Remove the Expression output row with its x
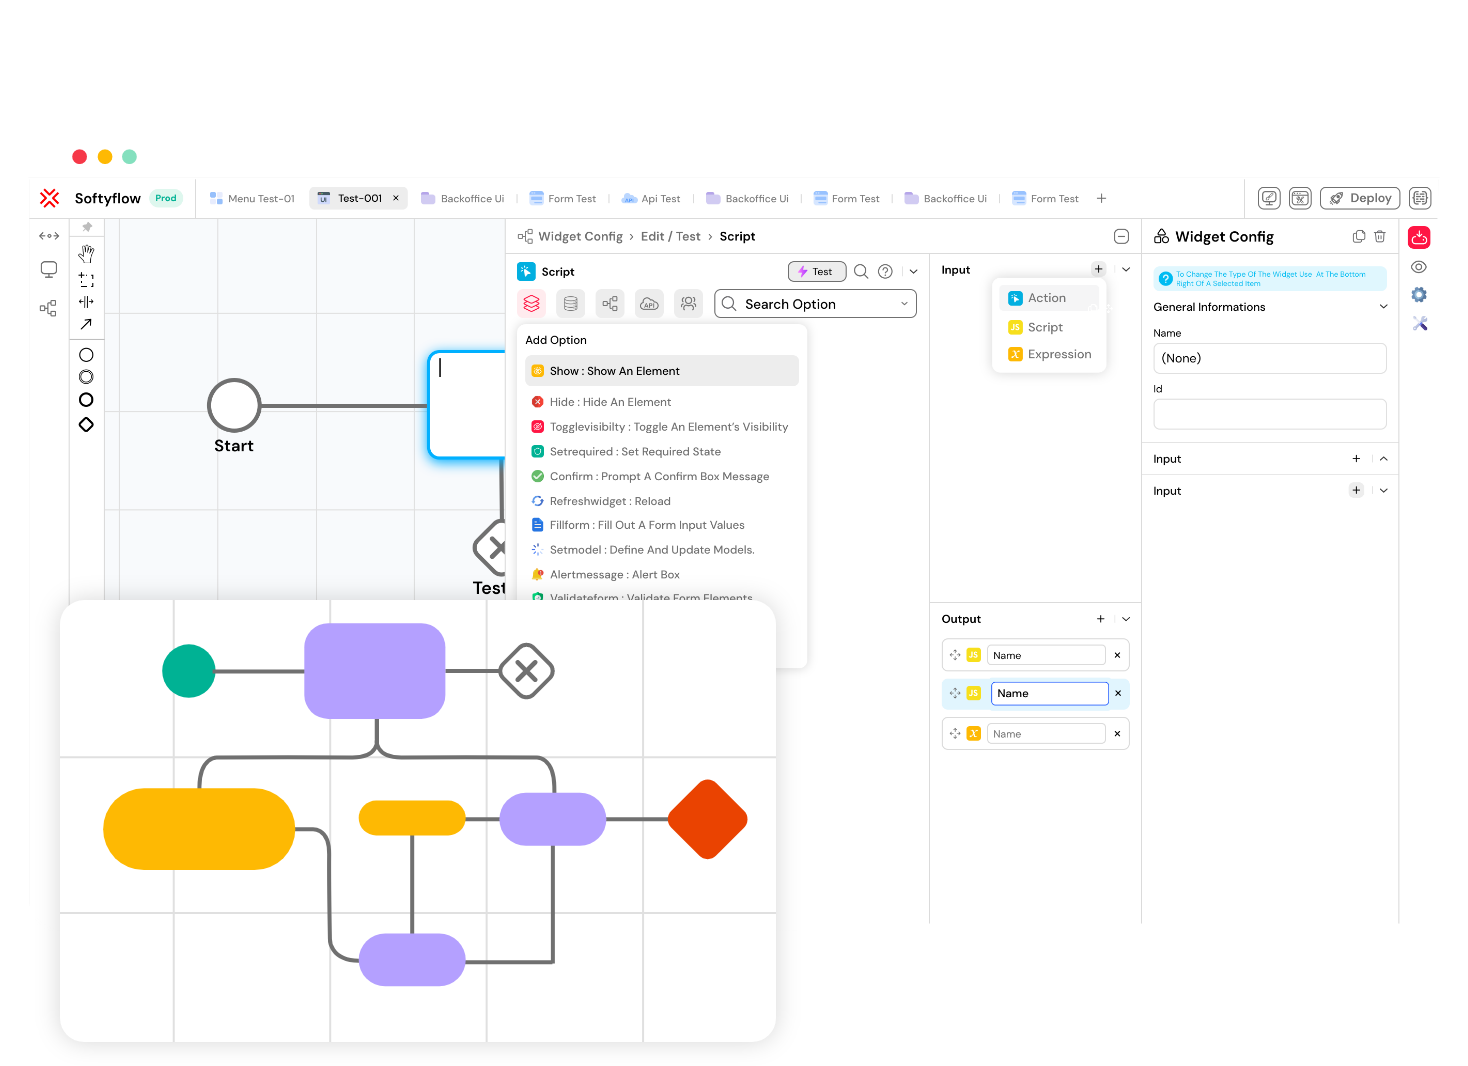Screen dimensions: 1468x1066 (1117, 734)
